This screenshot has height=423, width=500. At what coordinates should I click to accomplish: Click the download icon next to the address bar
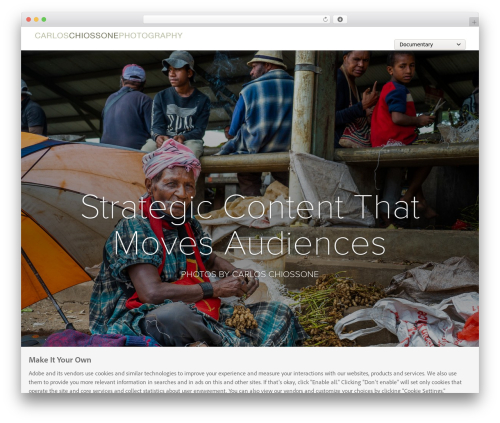(x=340, y=19)
